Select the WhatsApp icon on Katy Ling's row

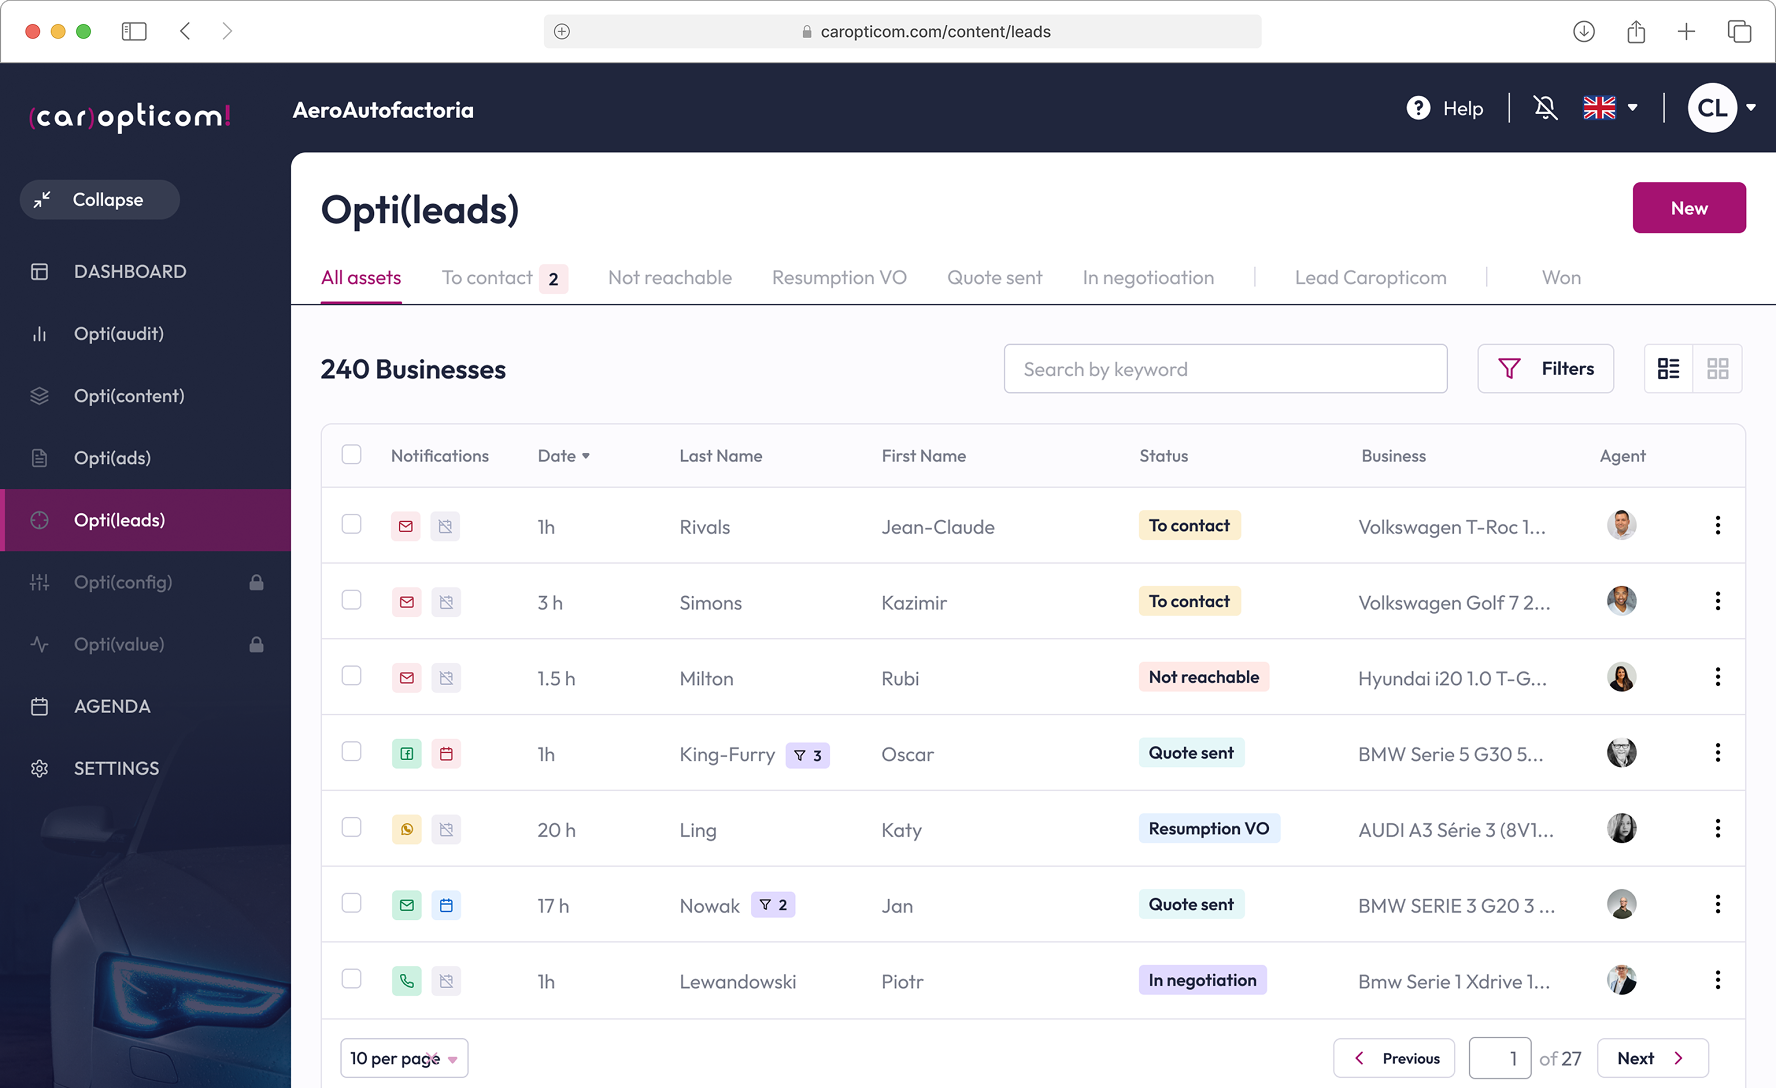tap(406, 829)
